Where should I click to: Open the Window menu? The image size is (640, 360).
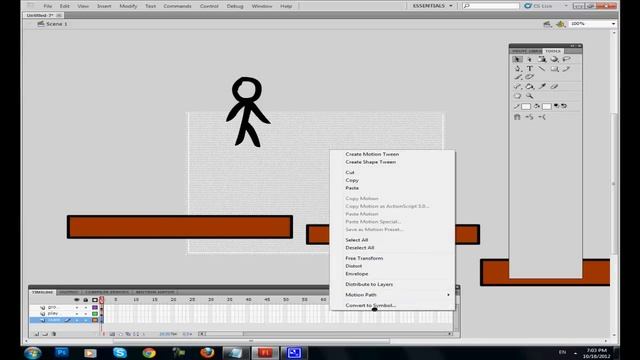coord(262,6)
